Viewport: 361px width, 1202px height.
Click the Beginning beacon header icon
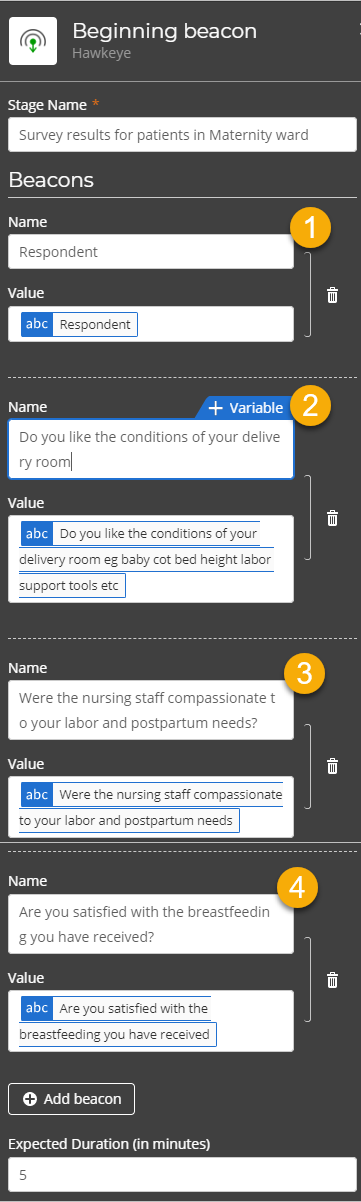click(x=33, y=40)
